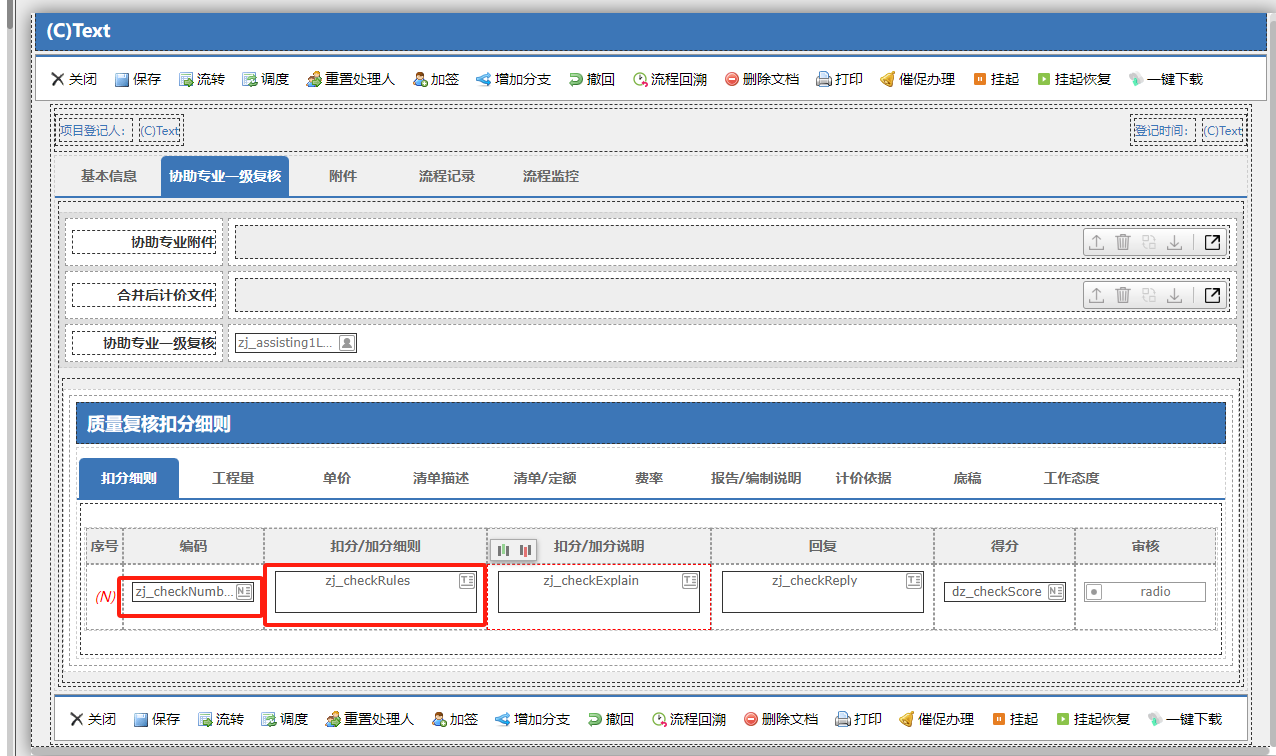This screenshot has width=1276, height=756.
Task: Open the person picker in 协助专业一级复核 field
Action: pos(346,343)
